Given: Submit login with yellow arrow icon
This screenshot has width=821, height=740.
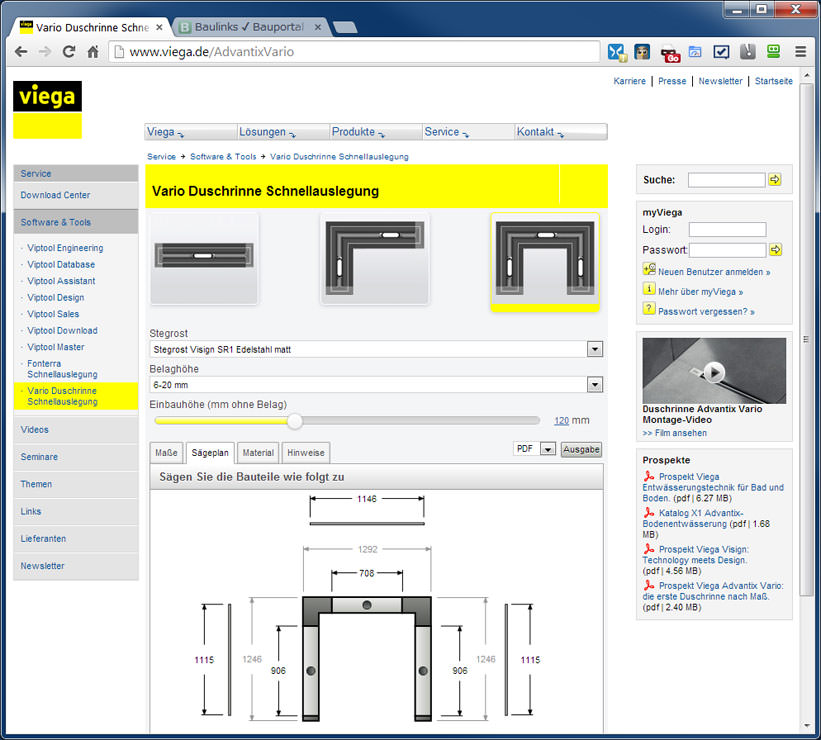Looking at the screenshot, I should [x=775, y=250].
